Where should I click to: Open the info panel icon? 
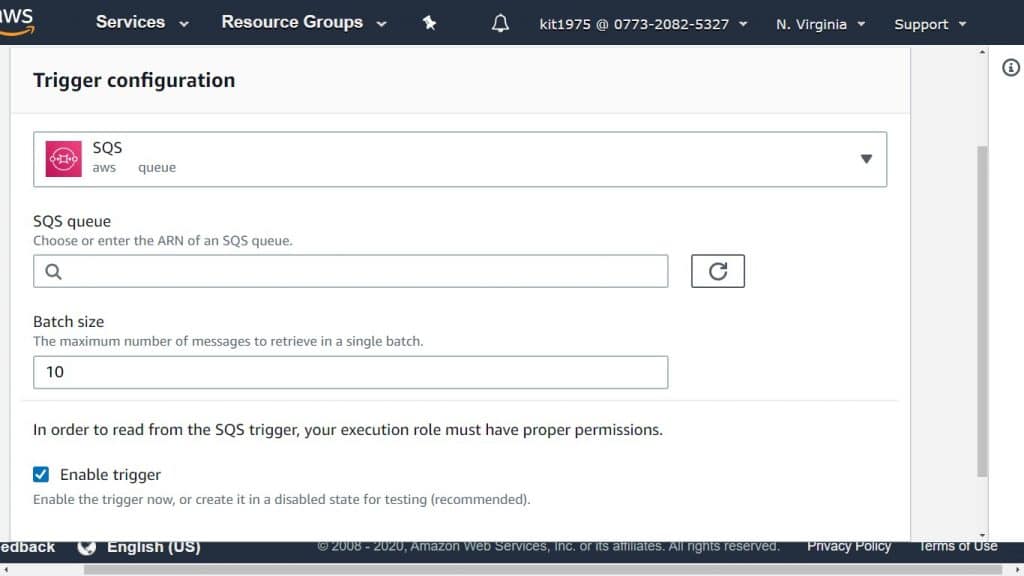1010,67
